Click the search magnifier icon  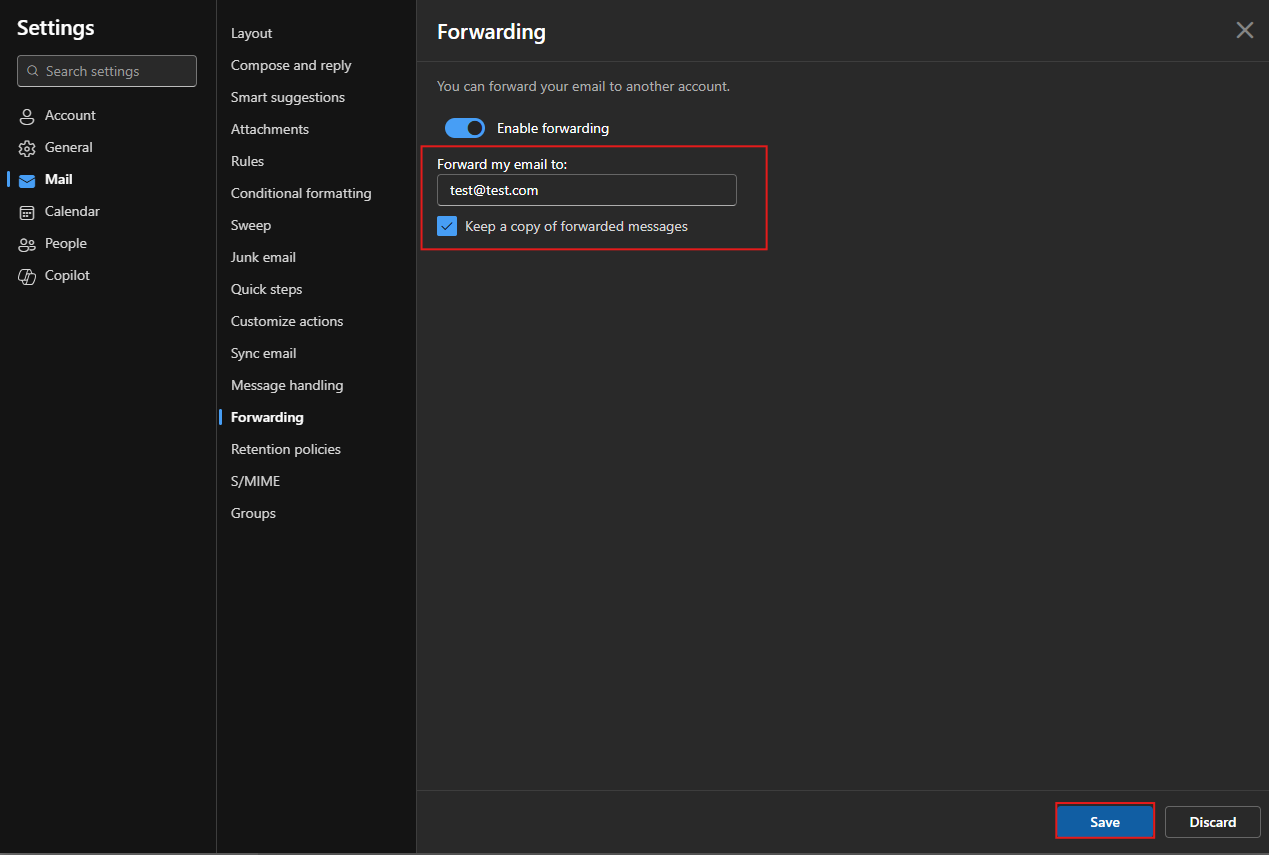[x=33, y=72]
